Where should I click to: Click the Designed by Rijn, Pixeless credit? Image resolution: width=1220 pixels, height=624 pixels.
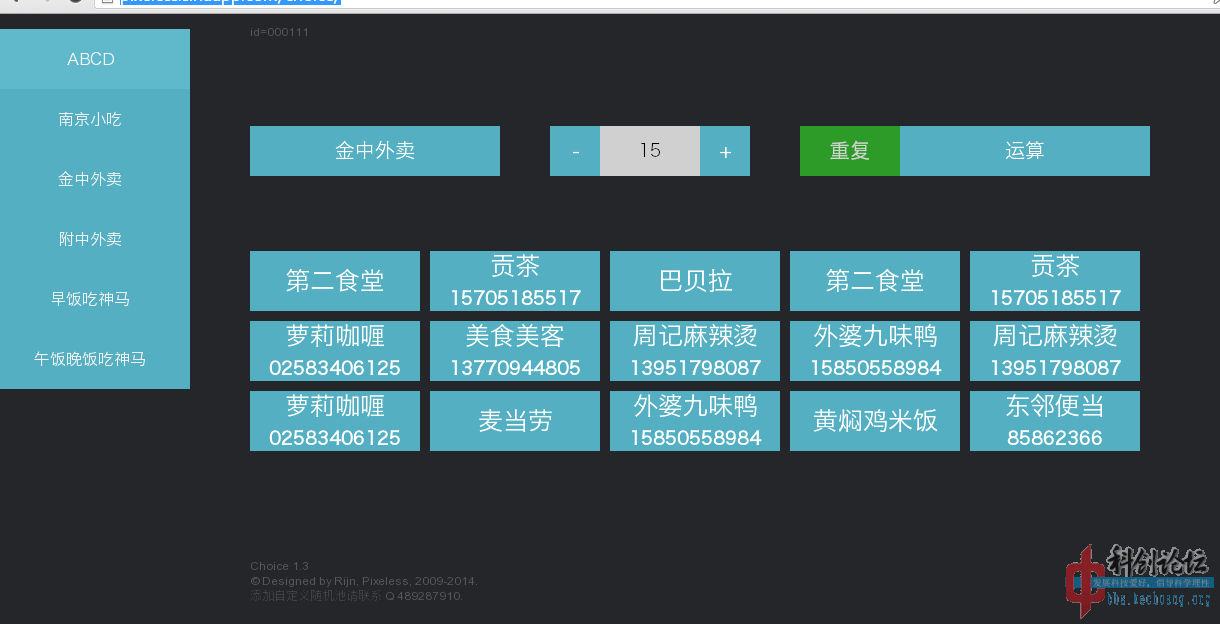[x=364, y=581]
